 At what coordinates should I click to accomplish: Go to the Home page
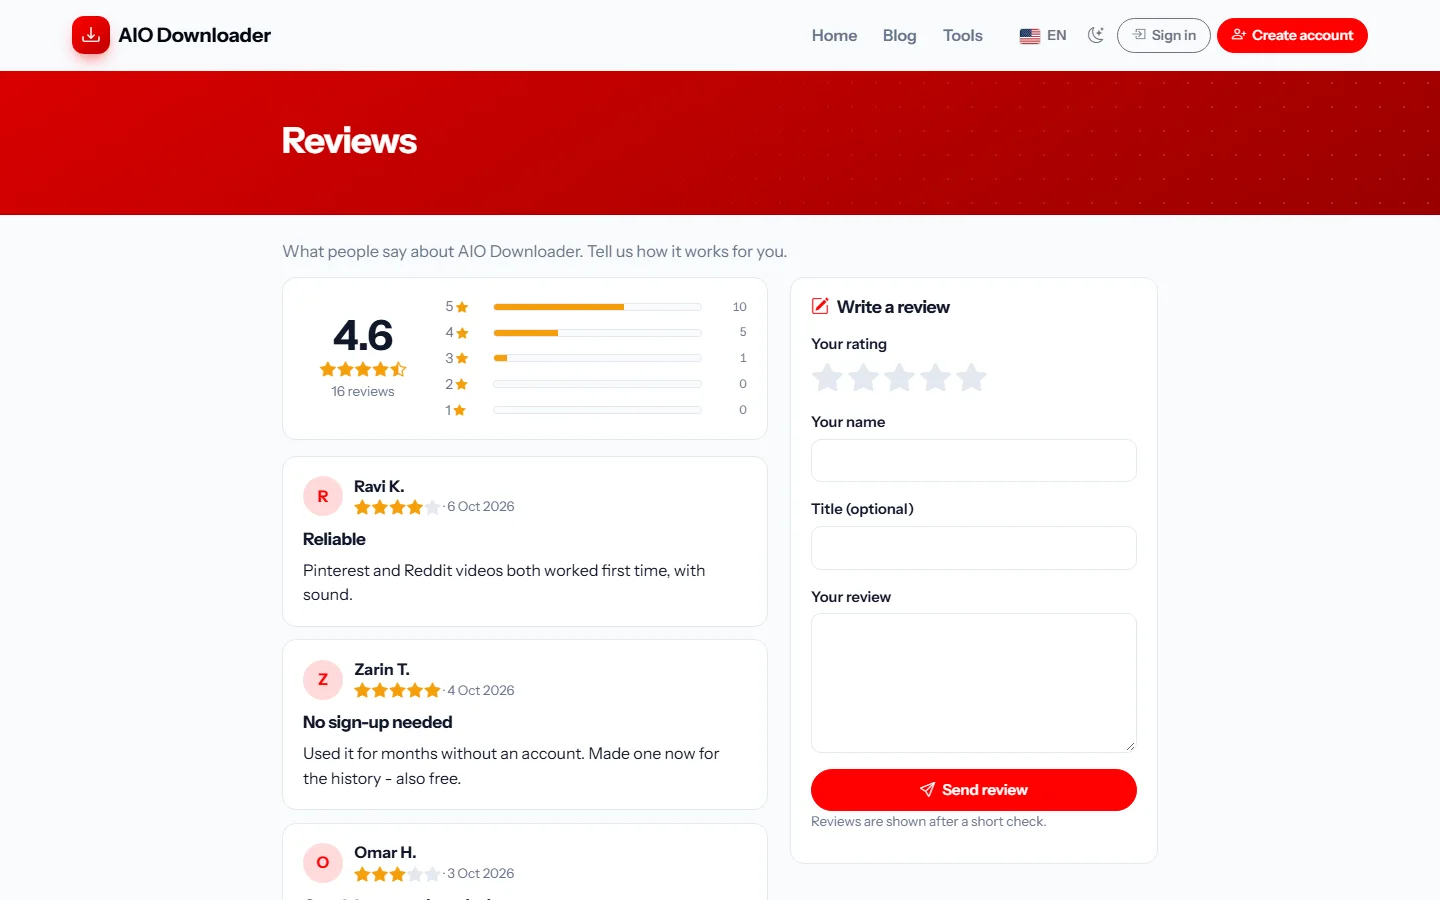[834, 35]
